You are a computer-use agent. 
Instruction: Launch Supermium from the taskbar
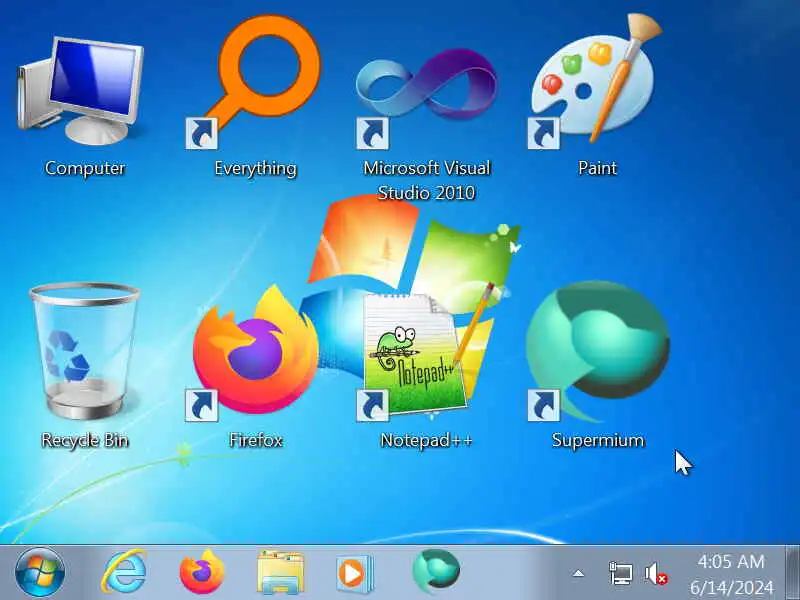click(436, 571)
